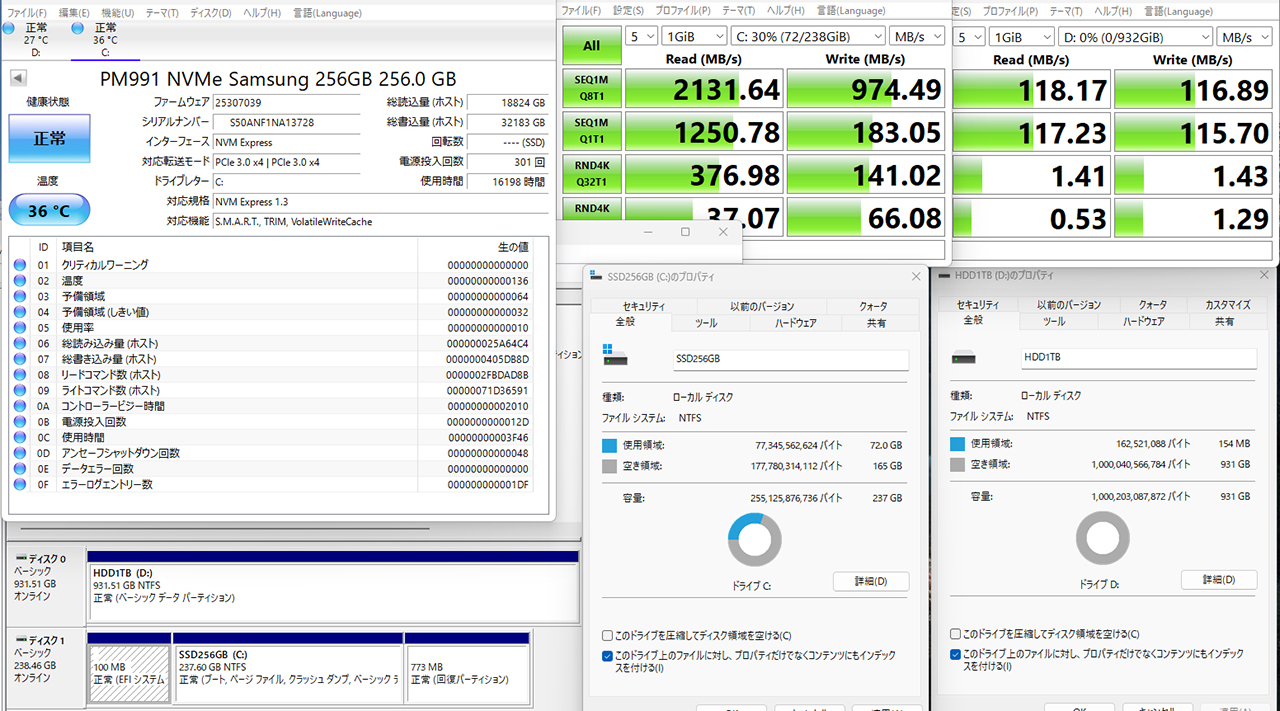Open the D: 0% (0/932GiB) drive dropdown
This screenshot has width=1280, height=711.
pos(1134,37)
